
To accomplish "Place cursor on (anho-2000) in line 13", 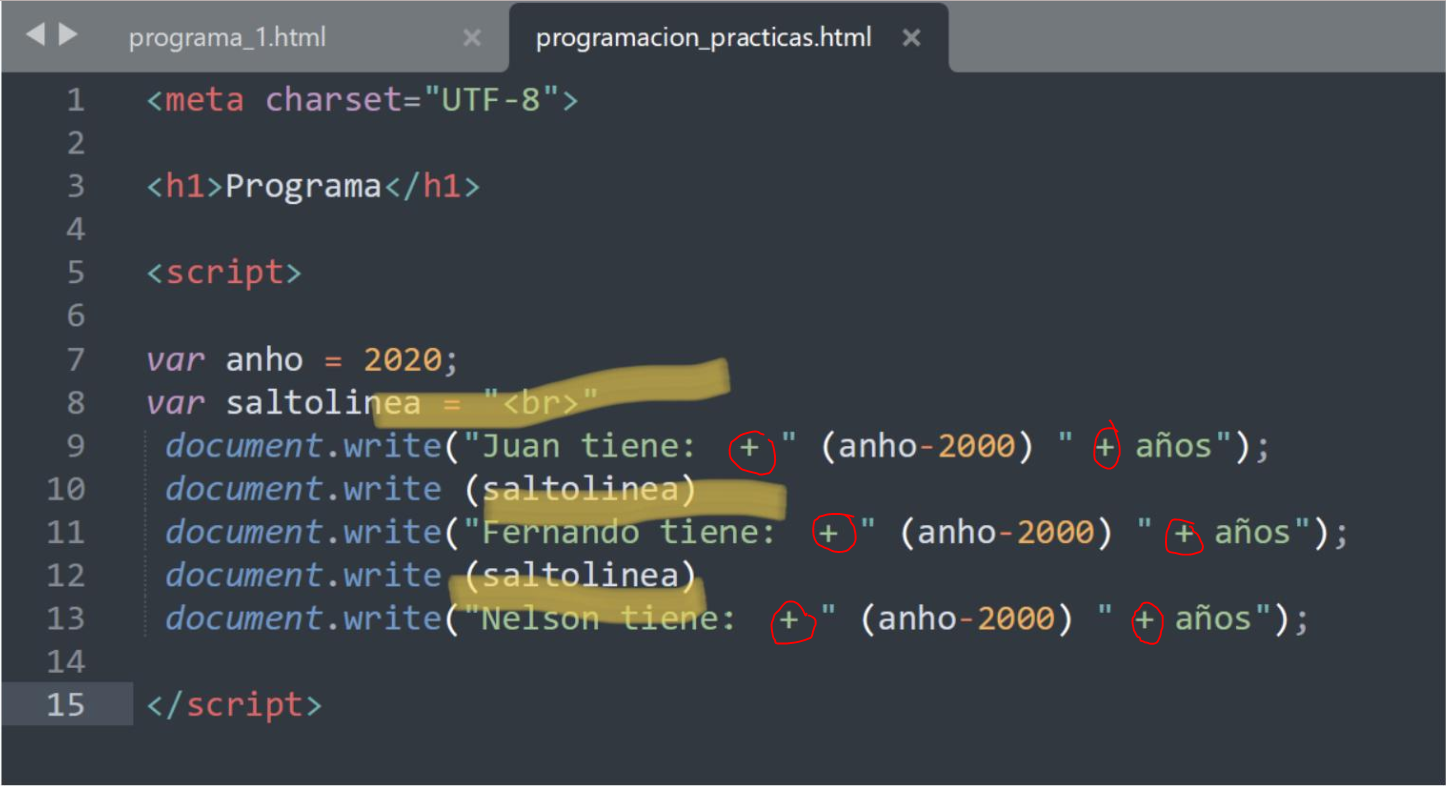I will [967, 618].
